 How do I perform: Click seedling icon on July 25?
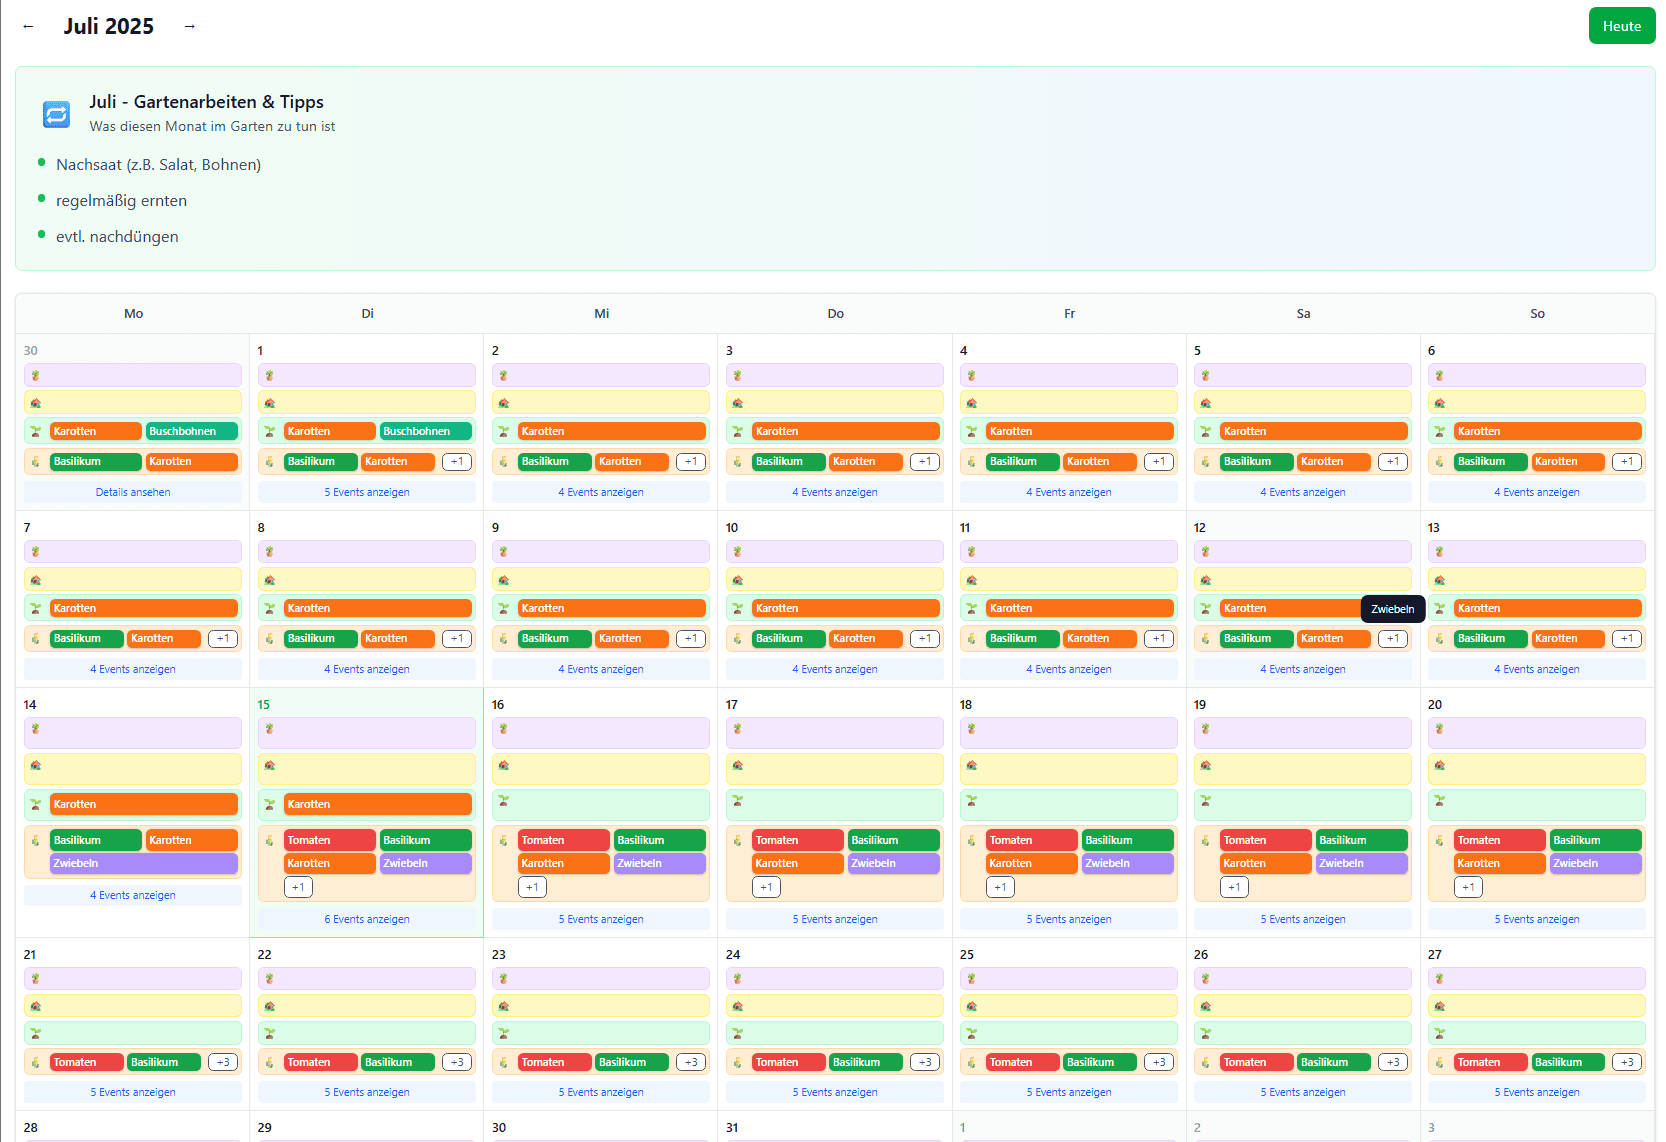tap(971, 1033)
